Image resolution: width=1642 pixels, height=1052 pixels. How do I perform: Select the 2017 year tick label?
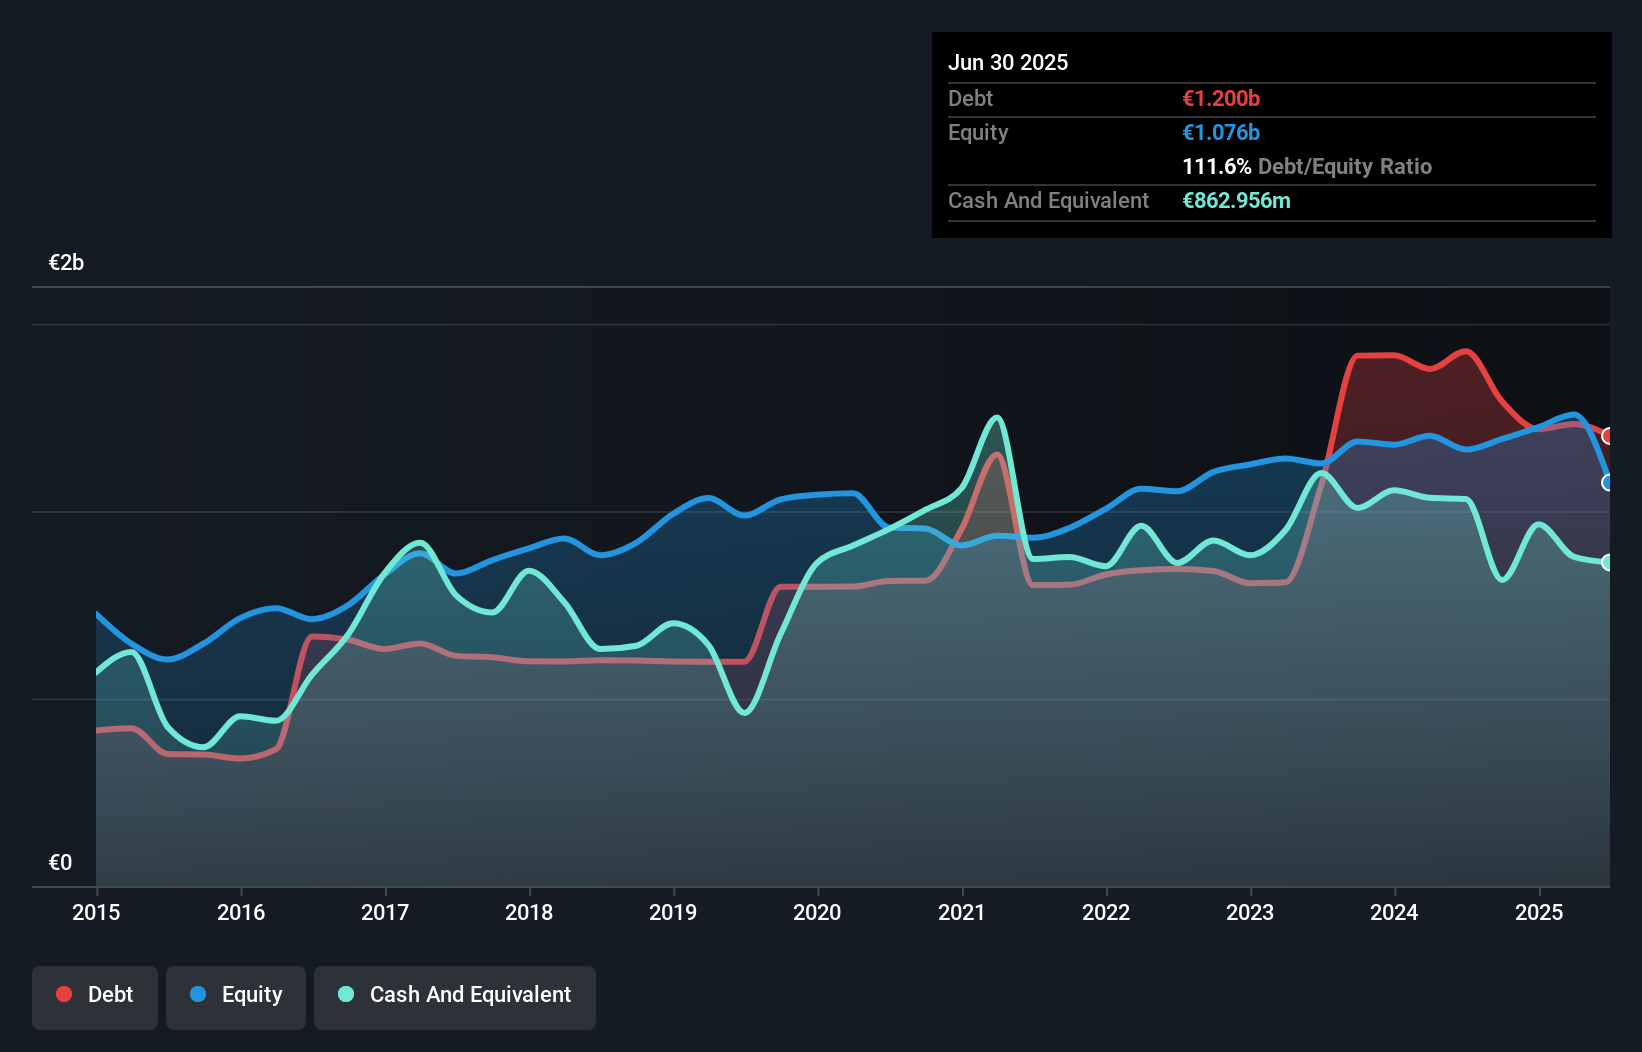click(x=385, y=912)
